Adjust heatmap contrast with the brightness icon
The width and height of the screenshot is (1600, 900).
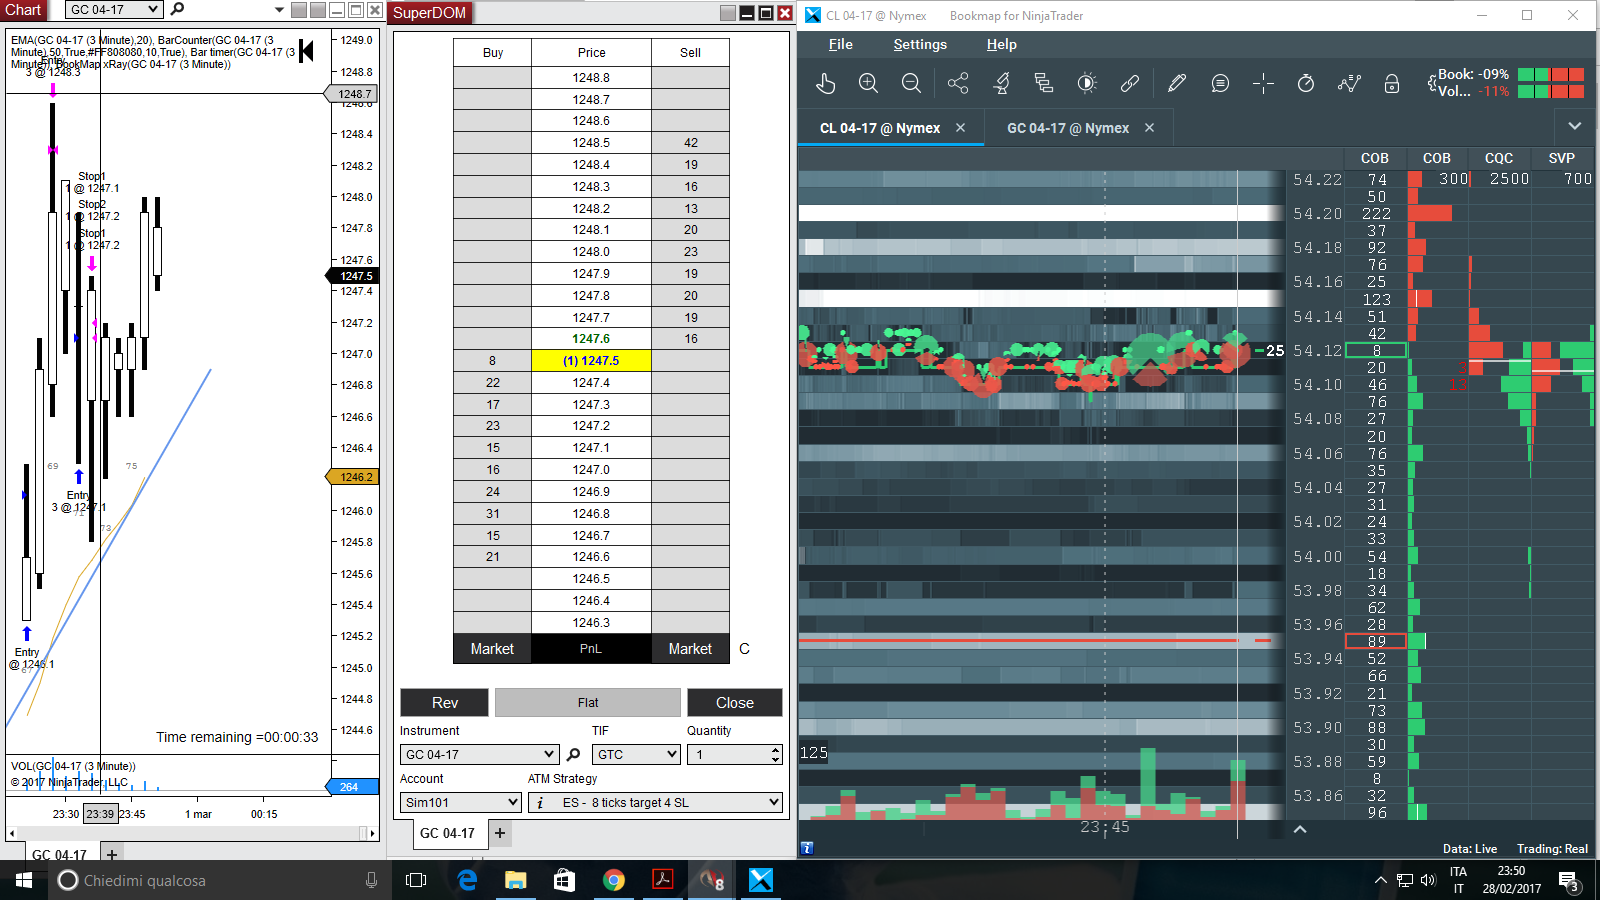(1087, 84)
